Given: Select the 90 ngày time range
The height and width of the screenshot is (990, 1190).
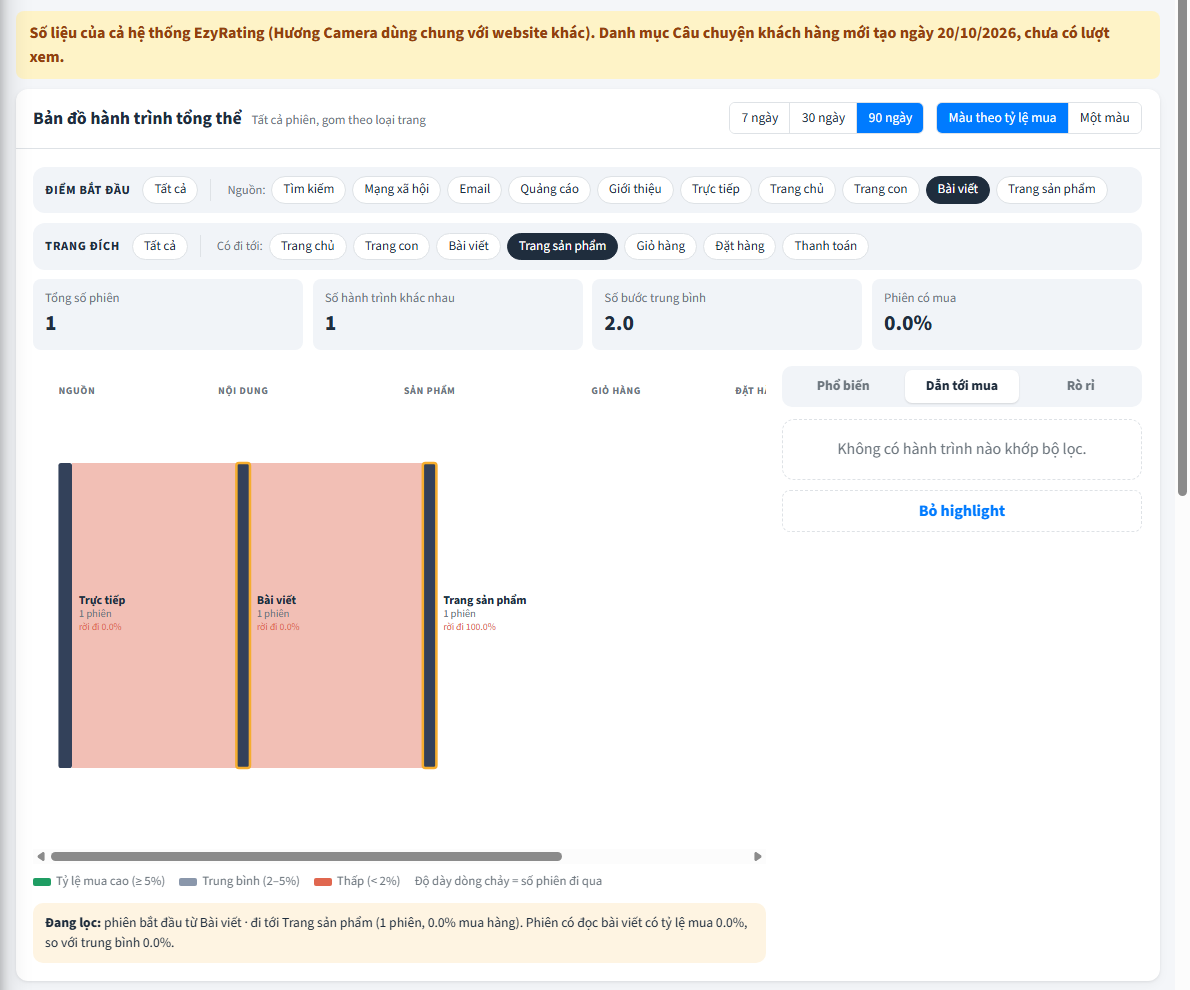Looking at the screenshot, I should (890, 118).
